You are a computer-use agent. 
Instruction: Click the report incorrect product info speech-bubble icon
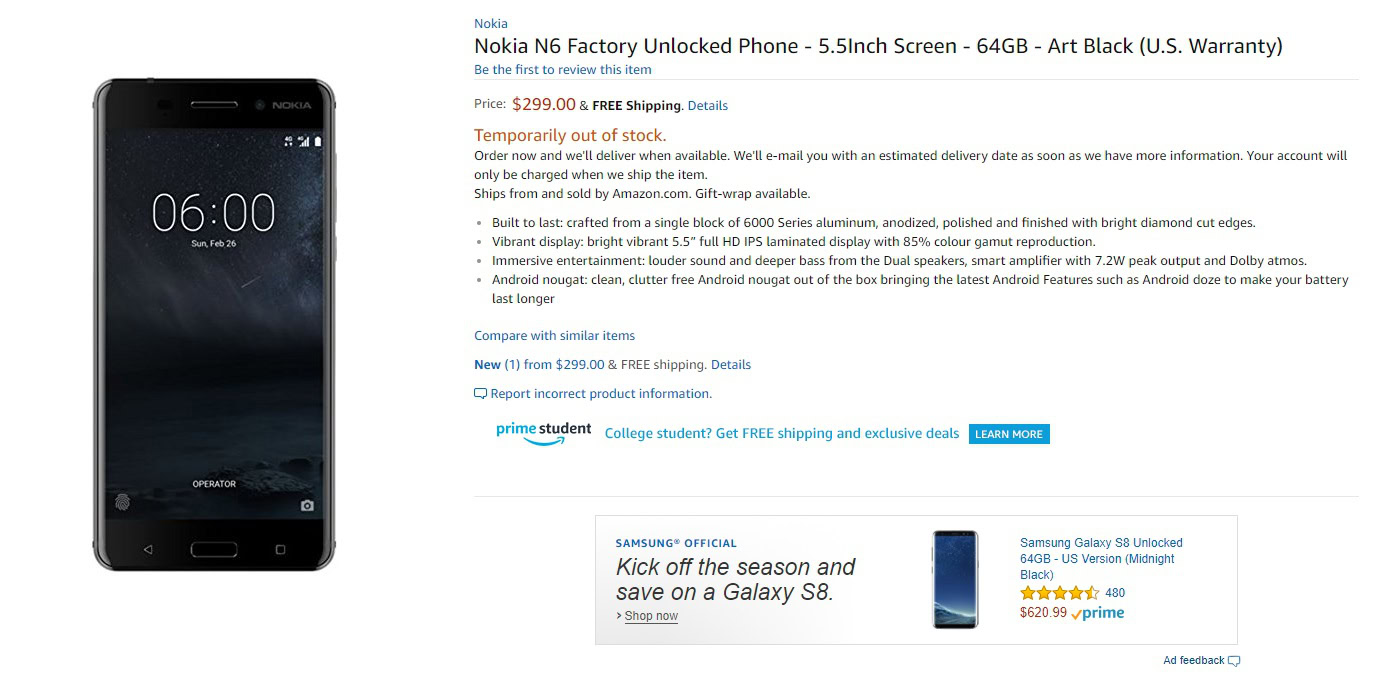coord(480,394)
